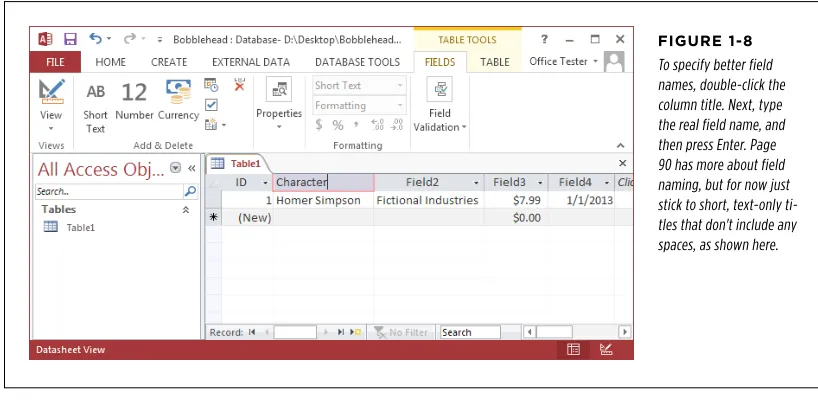Switch to the HOME ribbon tab

111,62
